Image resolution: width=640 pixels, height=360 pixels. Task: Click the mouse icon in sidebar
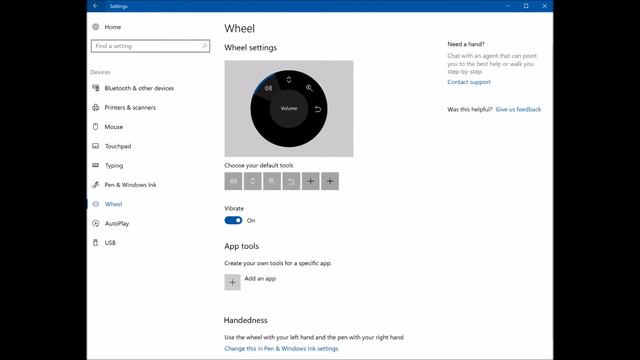[96, 127]
